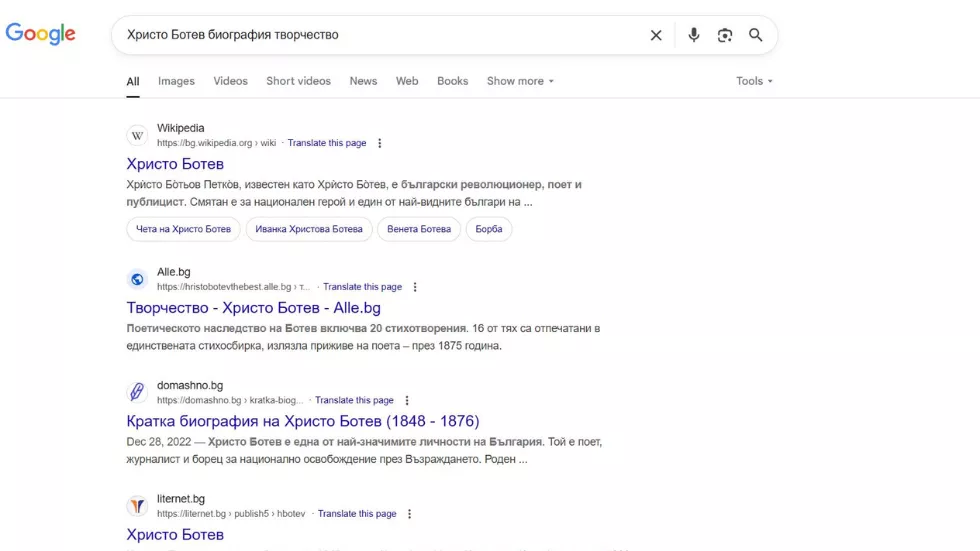Click the Alle.bg site name label

click(x=174, y=272)
